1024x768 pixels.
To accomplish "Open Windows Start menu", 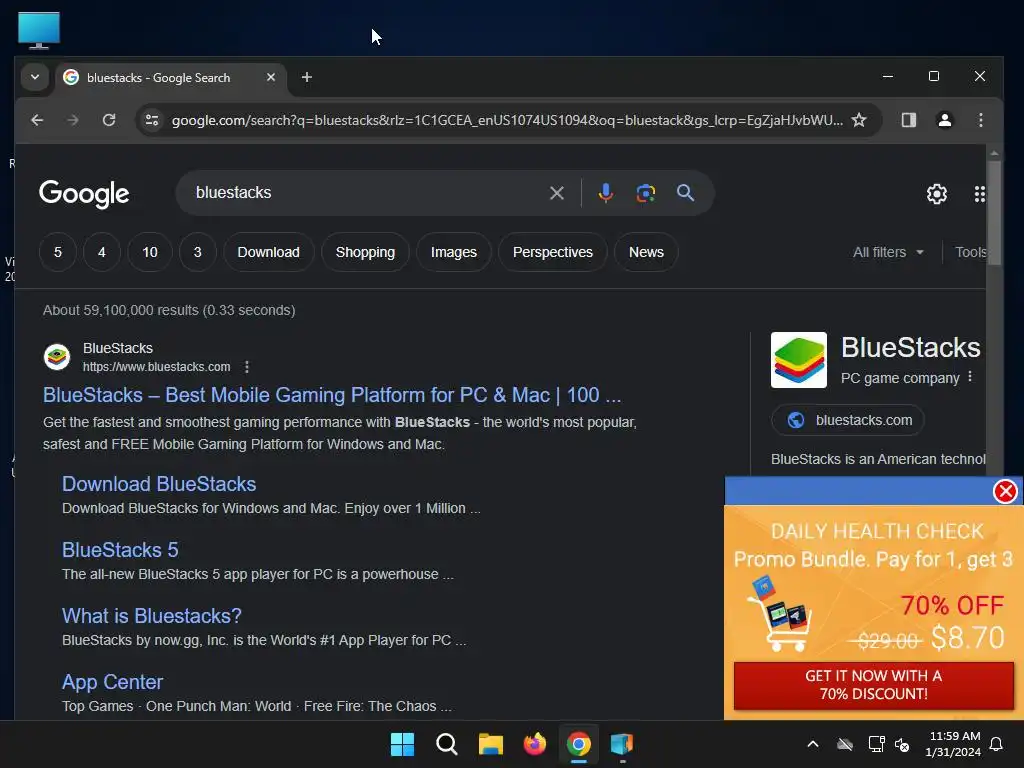I will tap(402, 744).
